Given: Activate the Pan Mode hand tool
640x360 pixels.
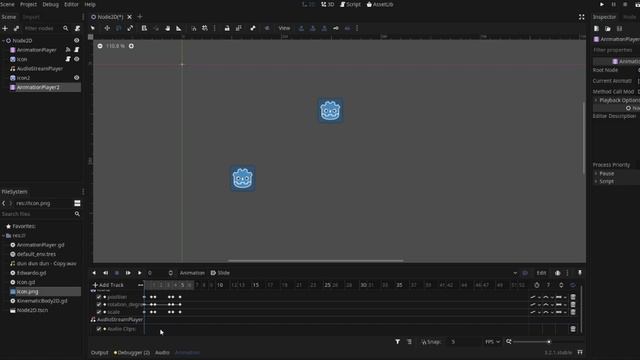Looking at the screenshot, I should click(167, 28).
